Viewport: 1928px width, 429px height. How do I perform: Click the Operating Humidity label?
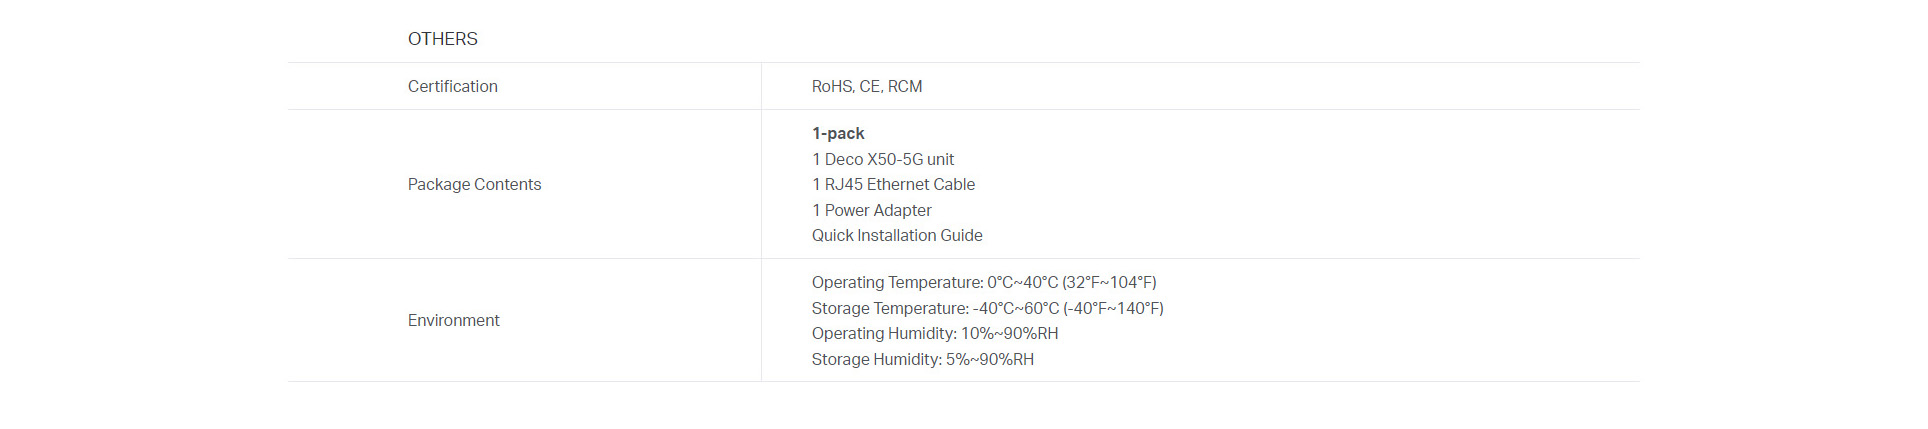pyautogui.click(x=884, y=333)
